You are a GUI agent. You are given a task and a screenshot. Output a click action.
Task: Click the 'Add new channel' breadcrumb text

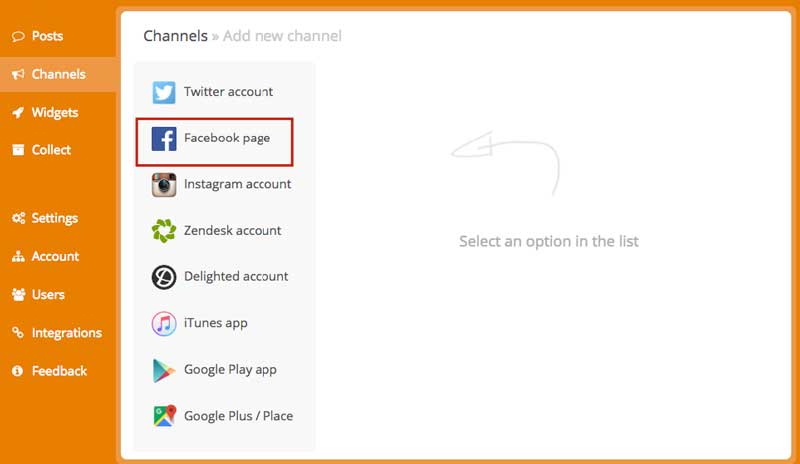[282, 36]
